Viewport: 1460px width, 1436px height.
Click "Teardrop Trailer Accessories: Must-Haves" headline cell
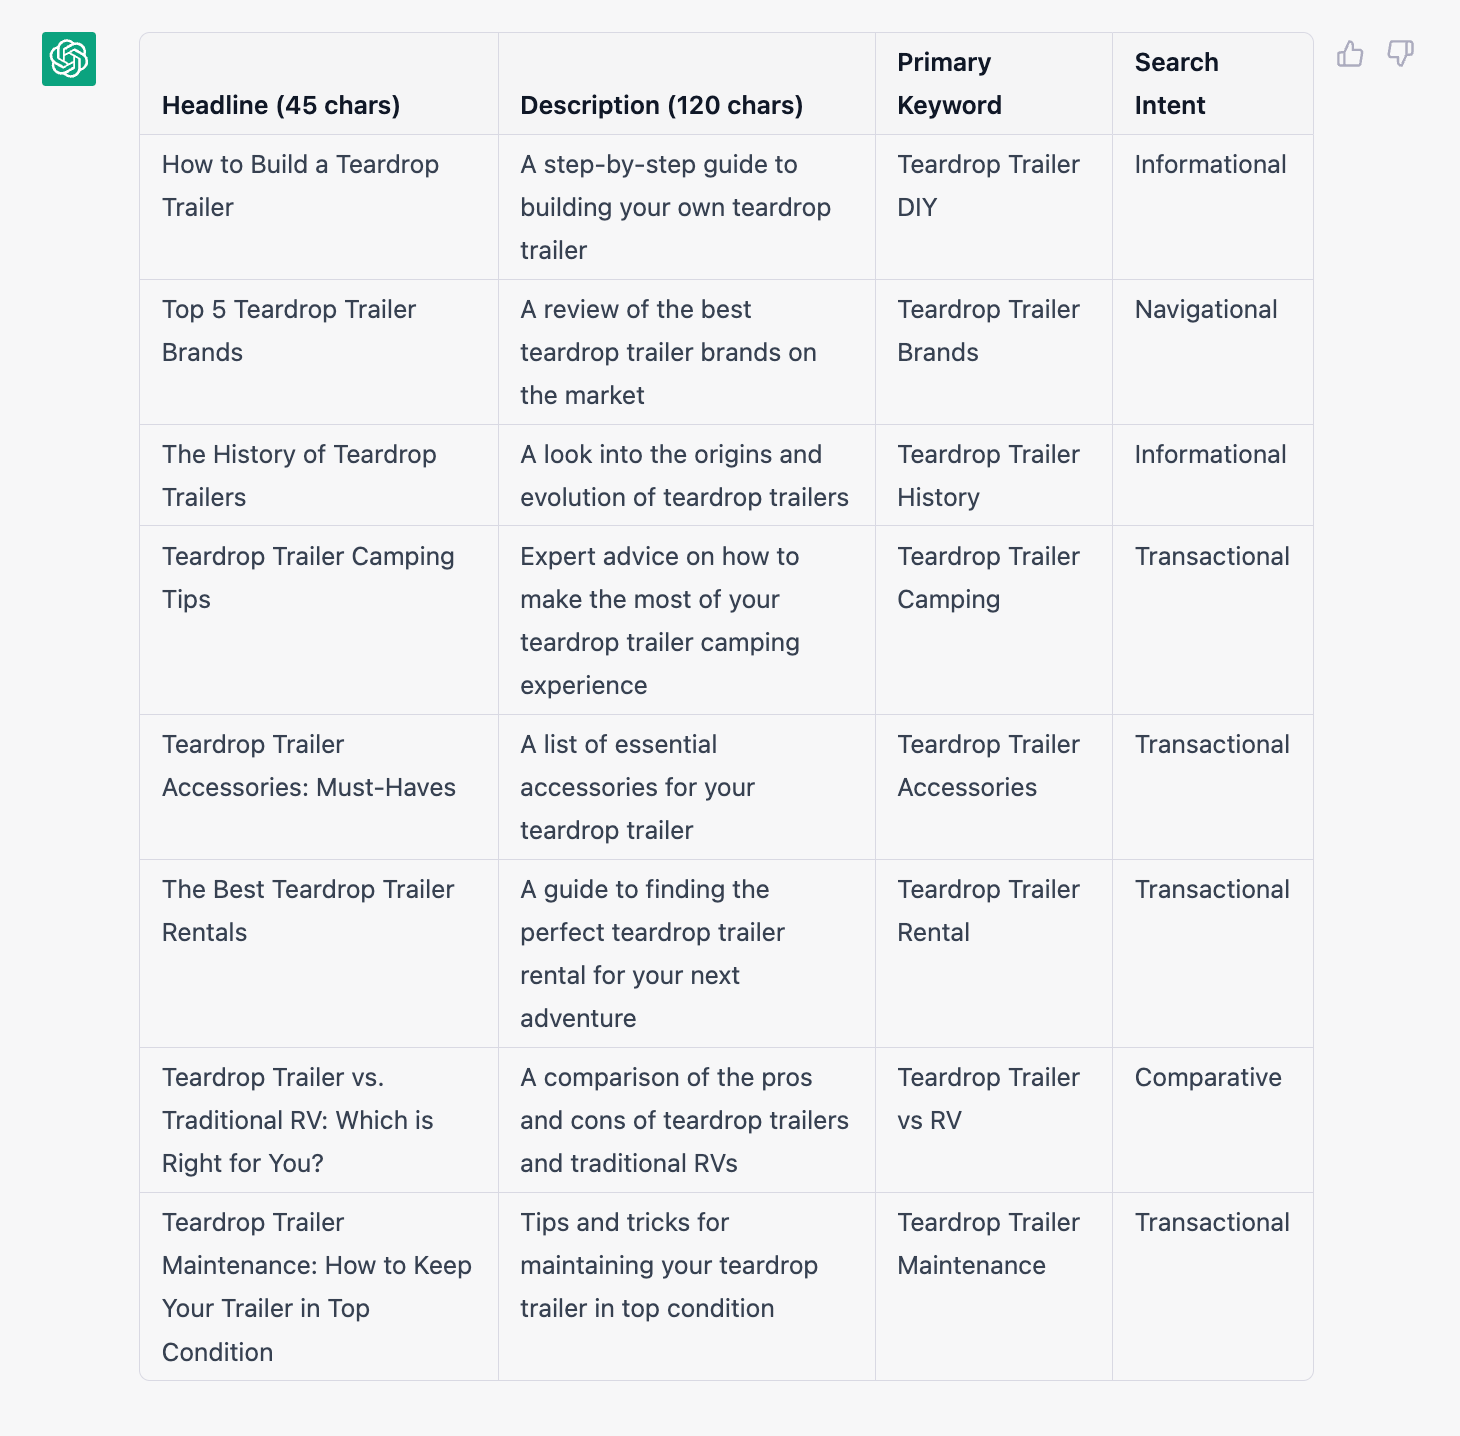coord(308,766)
